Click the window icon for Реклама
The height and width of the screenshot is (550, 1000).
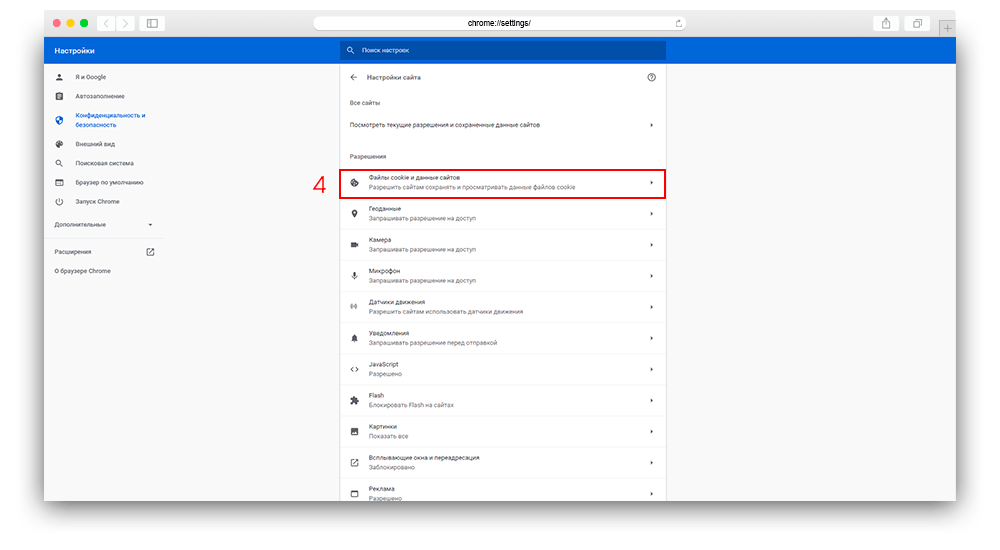tap(355, 494)
